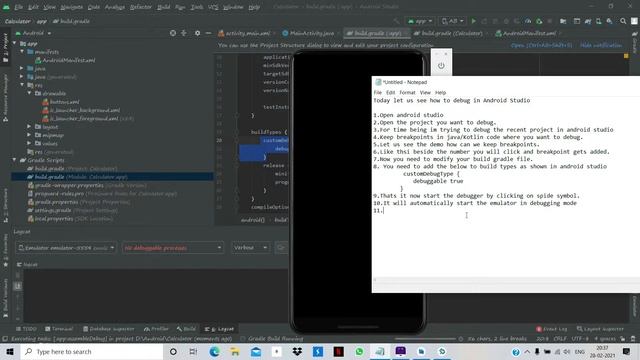640x360 pixels.
Task: Click the green Attach Debugger icon in toolbar
Action: pyautogui.click(x=539, y=21)
